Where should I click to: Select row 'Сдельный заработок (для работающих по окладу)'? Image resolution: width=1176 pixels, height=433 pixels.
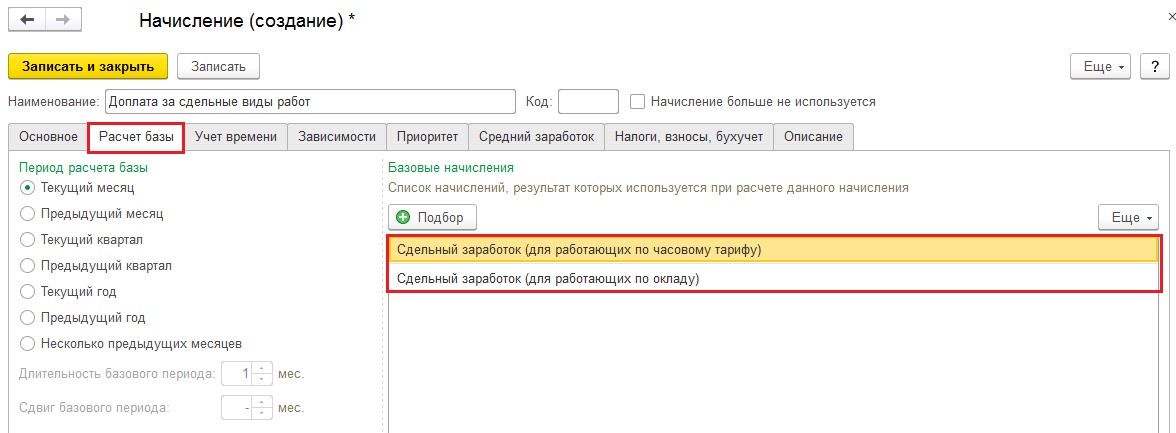point(547,279)
